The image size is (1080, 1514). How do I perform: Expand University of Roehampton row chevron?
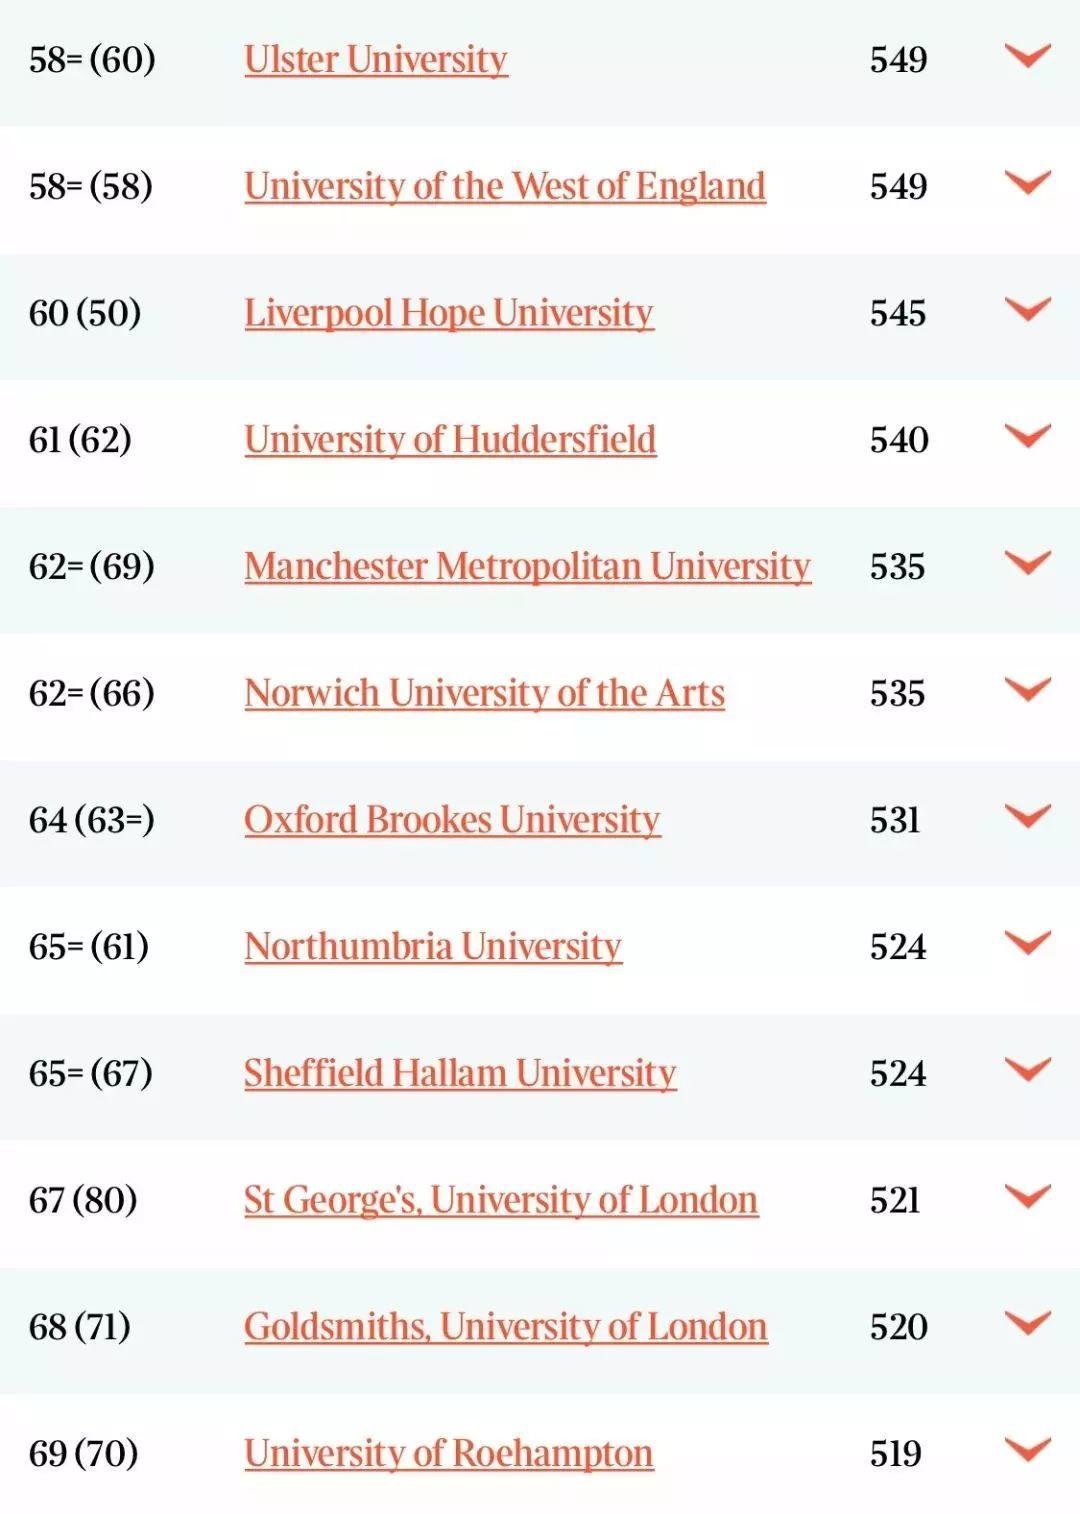point(1027,1450)
